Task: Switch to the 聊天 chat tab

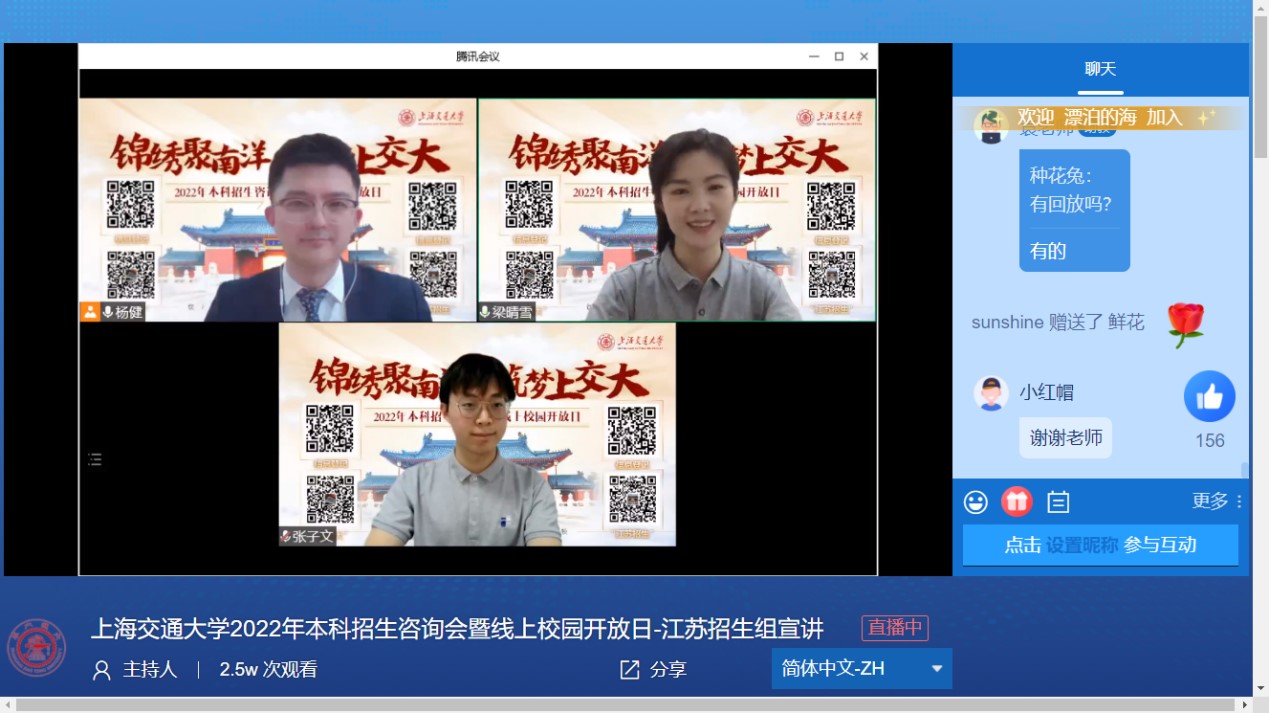Action: [x=1100, y=69]
